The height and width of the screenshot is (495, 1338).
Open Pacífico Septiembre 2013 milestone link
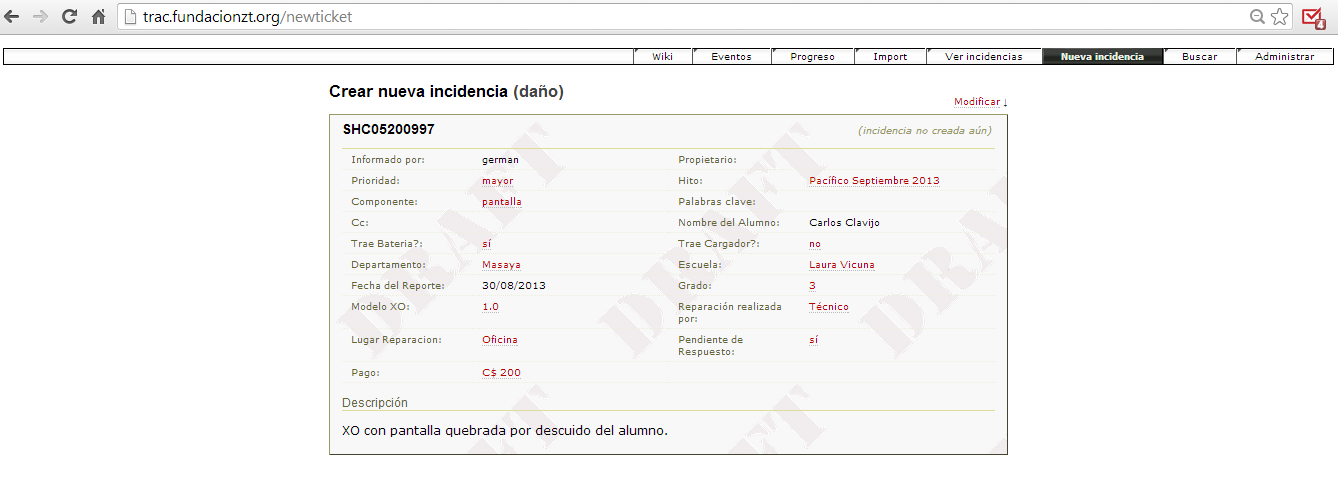point(873,181)
